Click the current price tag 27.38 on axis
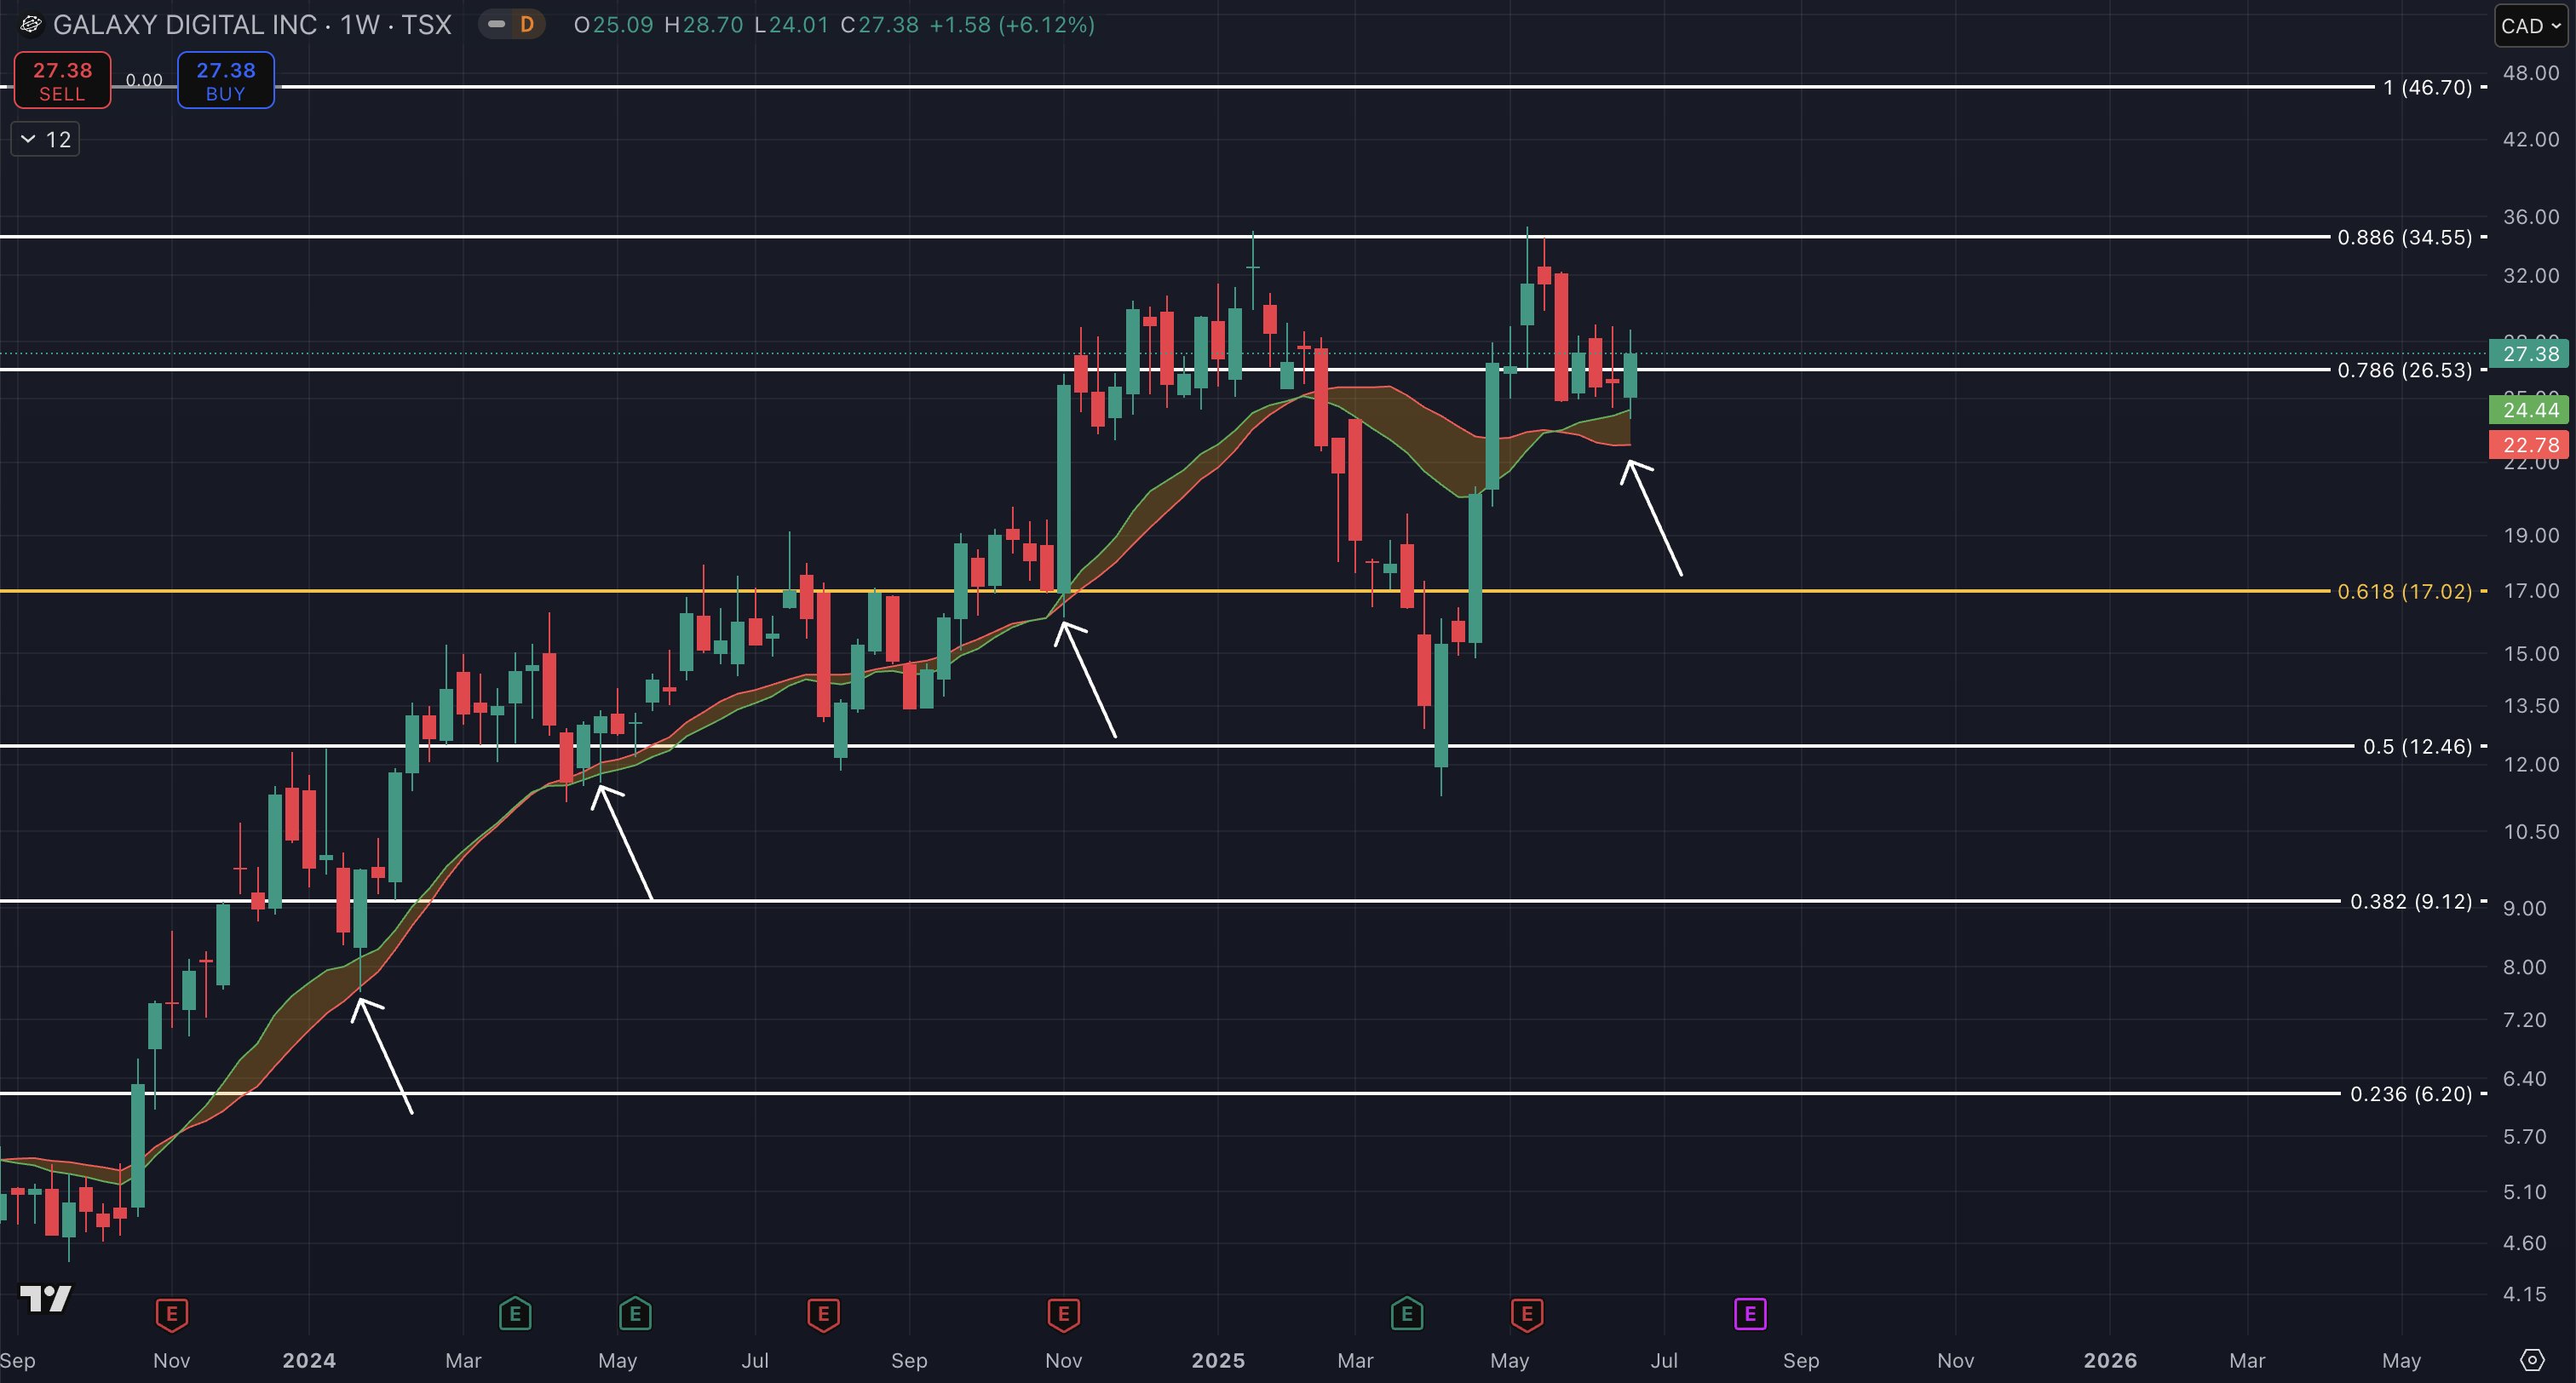Image resolution: width=2576 pixels, height=1383 pixels. (2529, 354)
